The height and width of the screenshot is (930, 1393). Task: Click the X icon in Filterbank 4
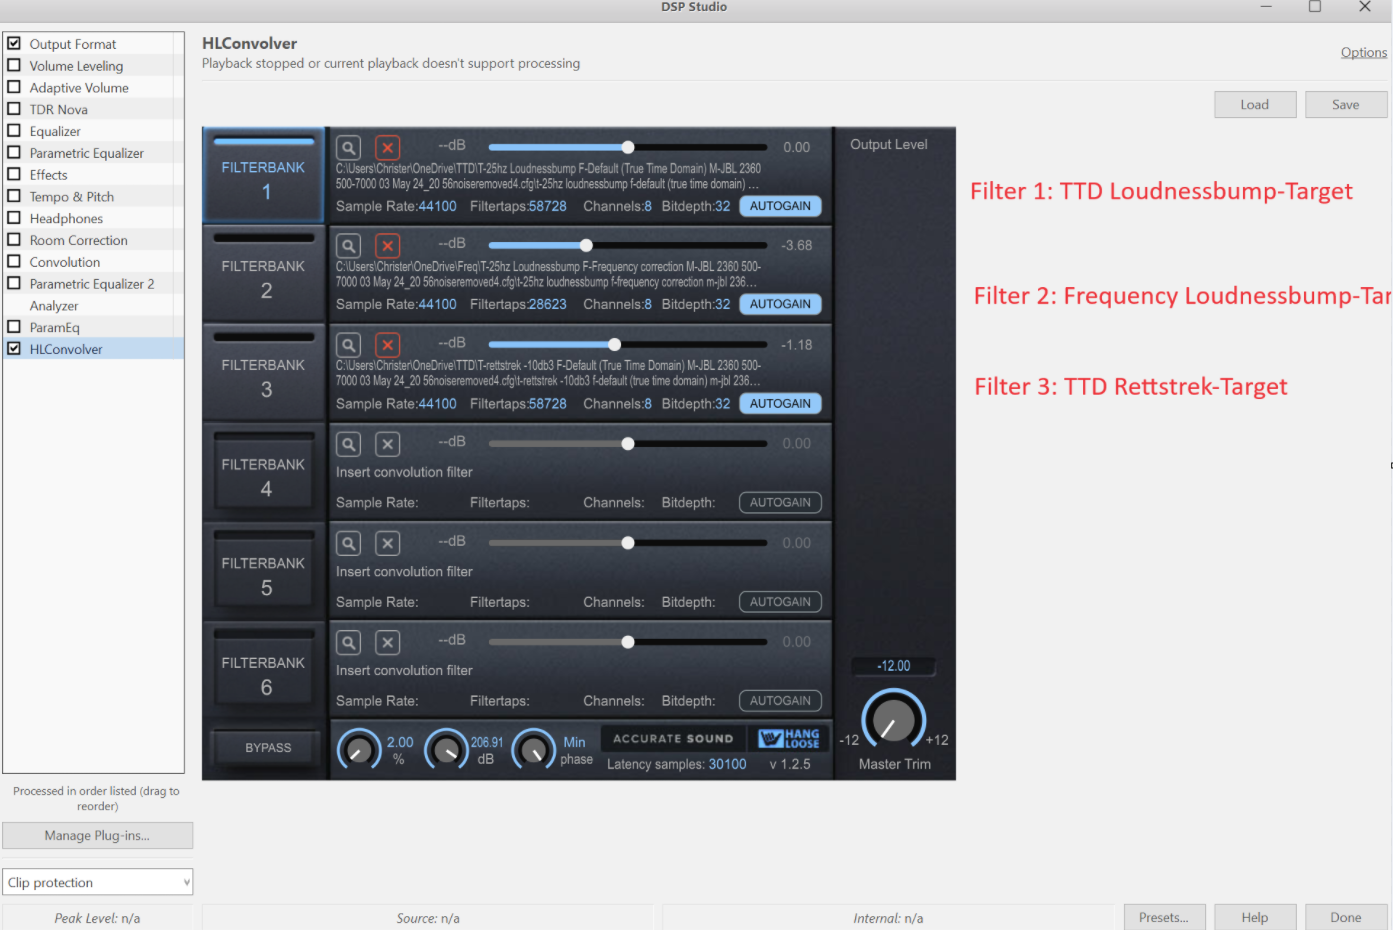387,444
